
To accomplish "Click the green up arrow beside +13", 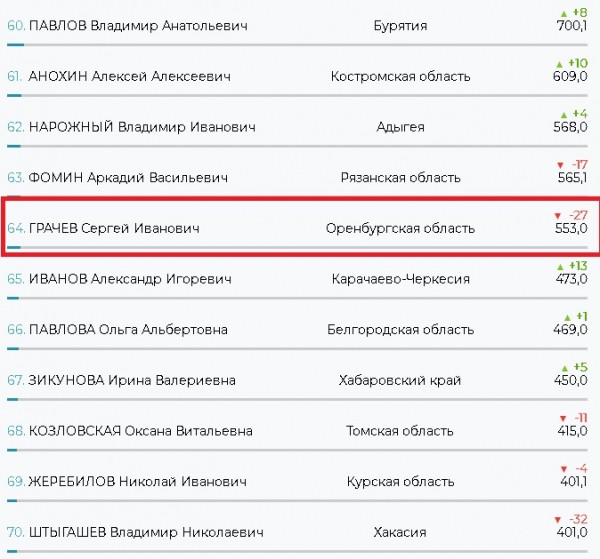I will (558, 266).
